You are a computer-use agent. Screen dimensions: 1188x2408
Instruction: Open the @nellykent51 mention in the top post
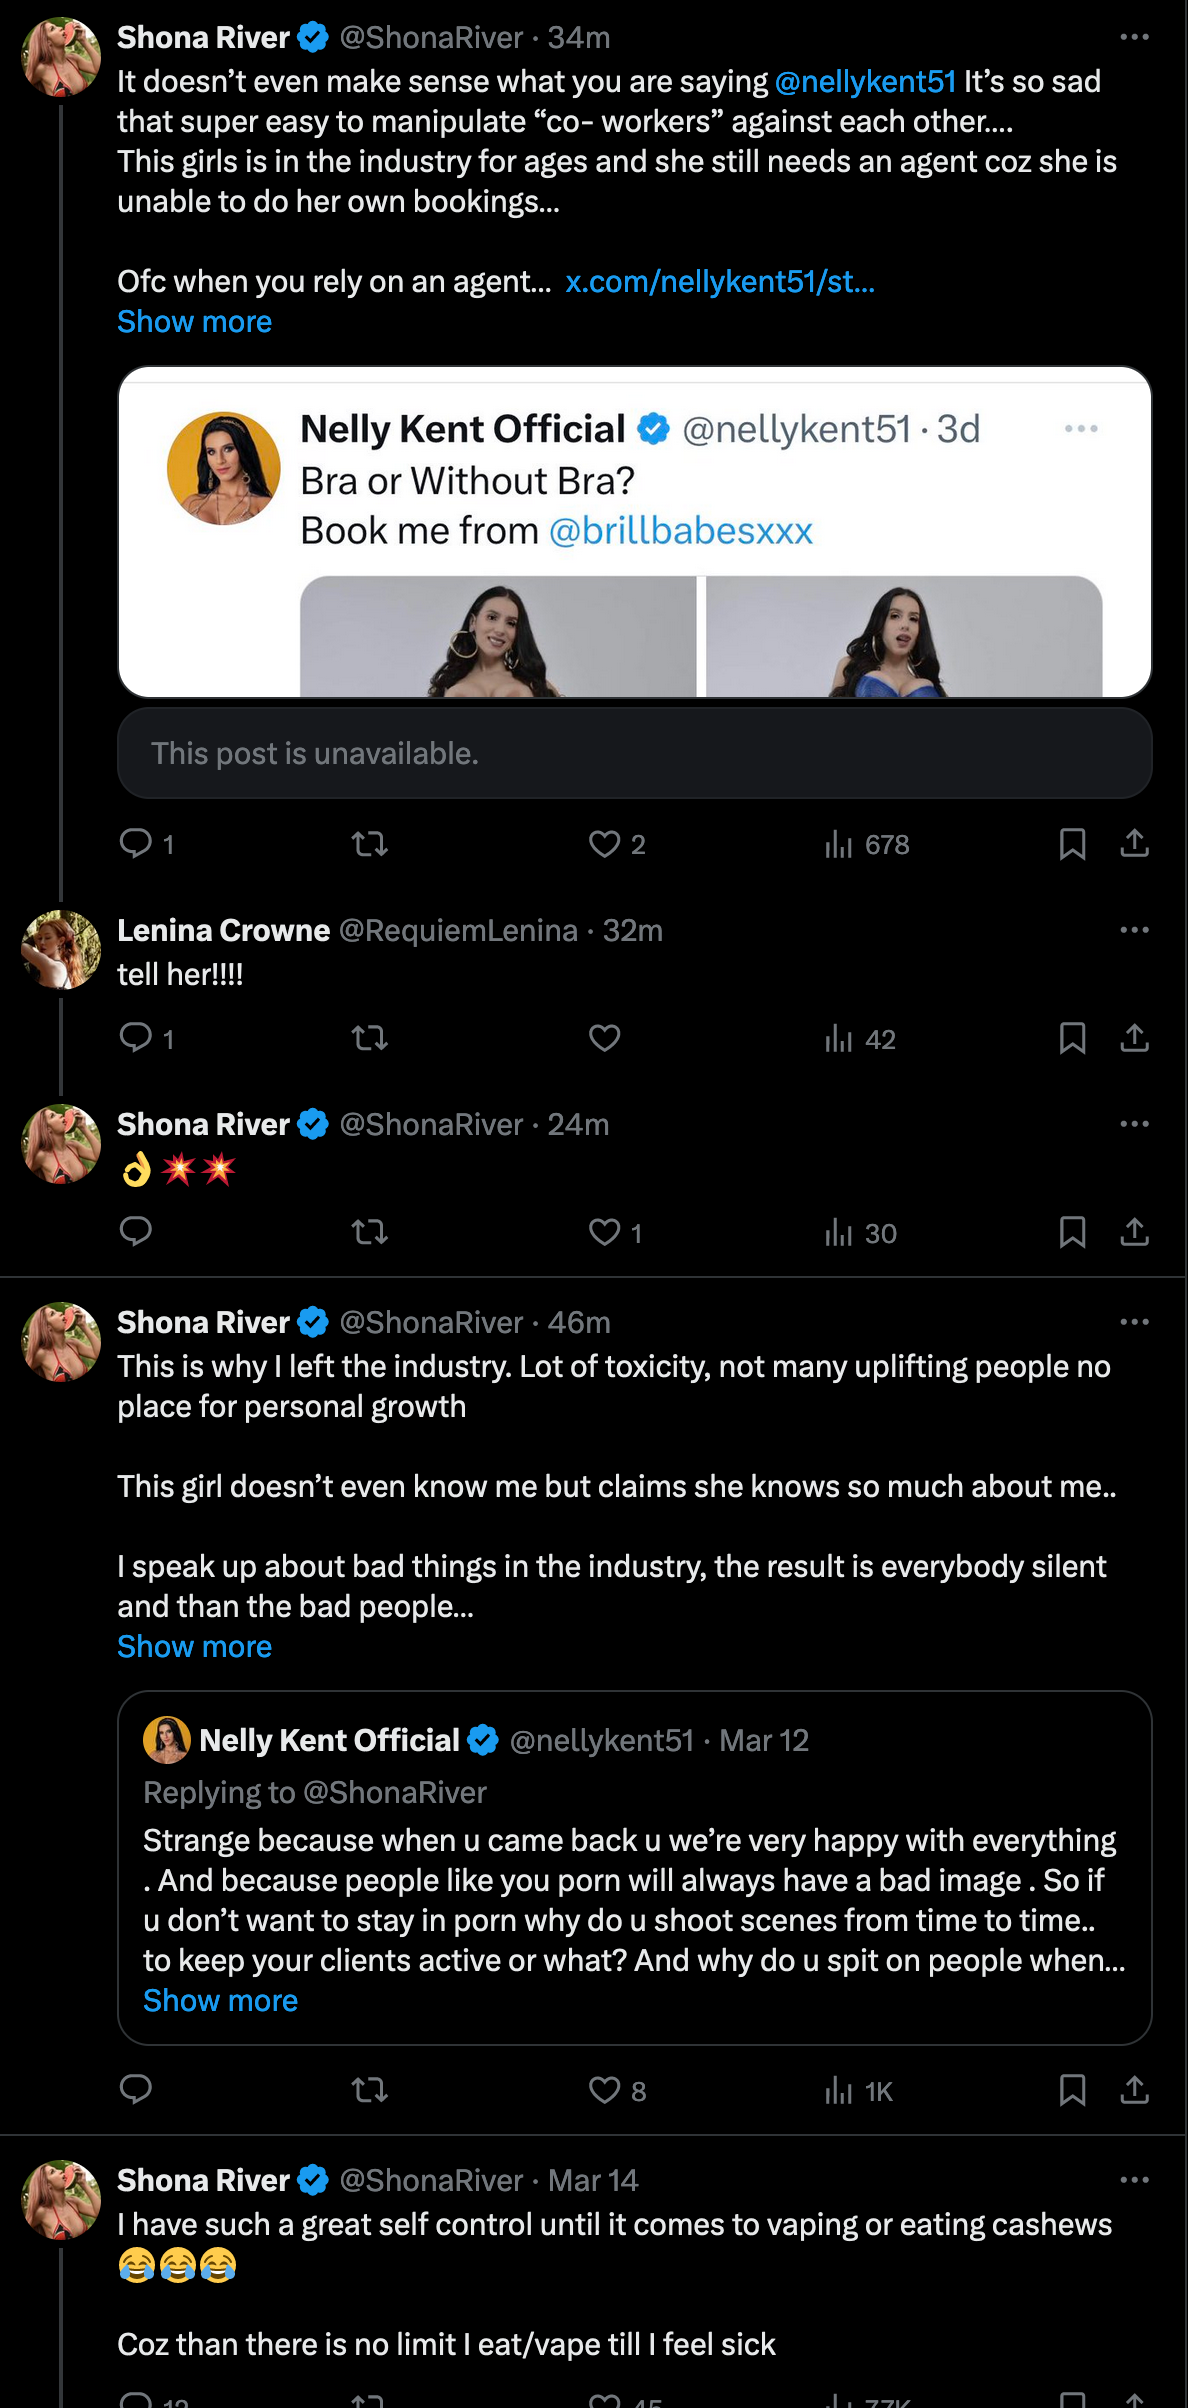865,81
